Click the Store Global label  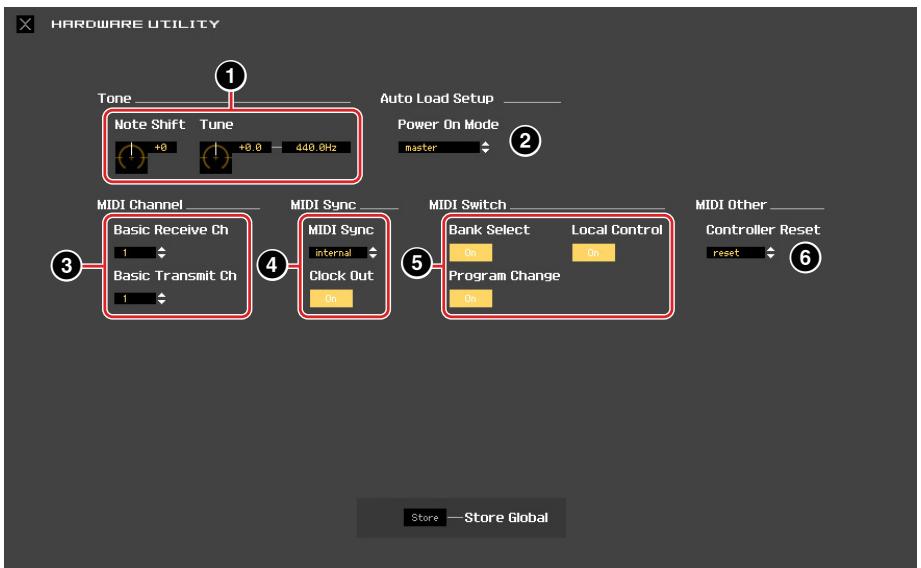pyautogui.click(x=506, y=517)
